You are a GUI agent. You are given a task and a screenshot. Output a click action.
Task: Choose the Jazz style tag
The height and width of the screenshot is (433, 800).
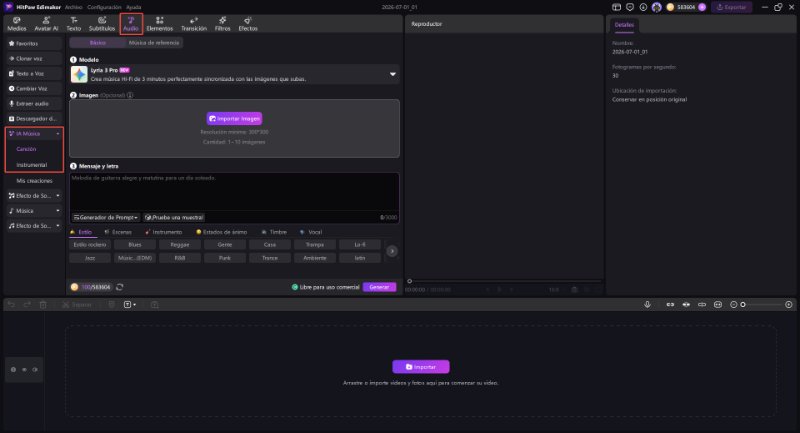[x=90, y=258]
